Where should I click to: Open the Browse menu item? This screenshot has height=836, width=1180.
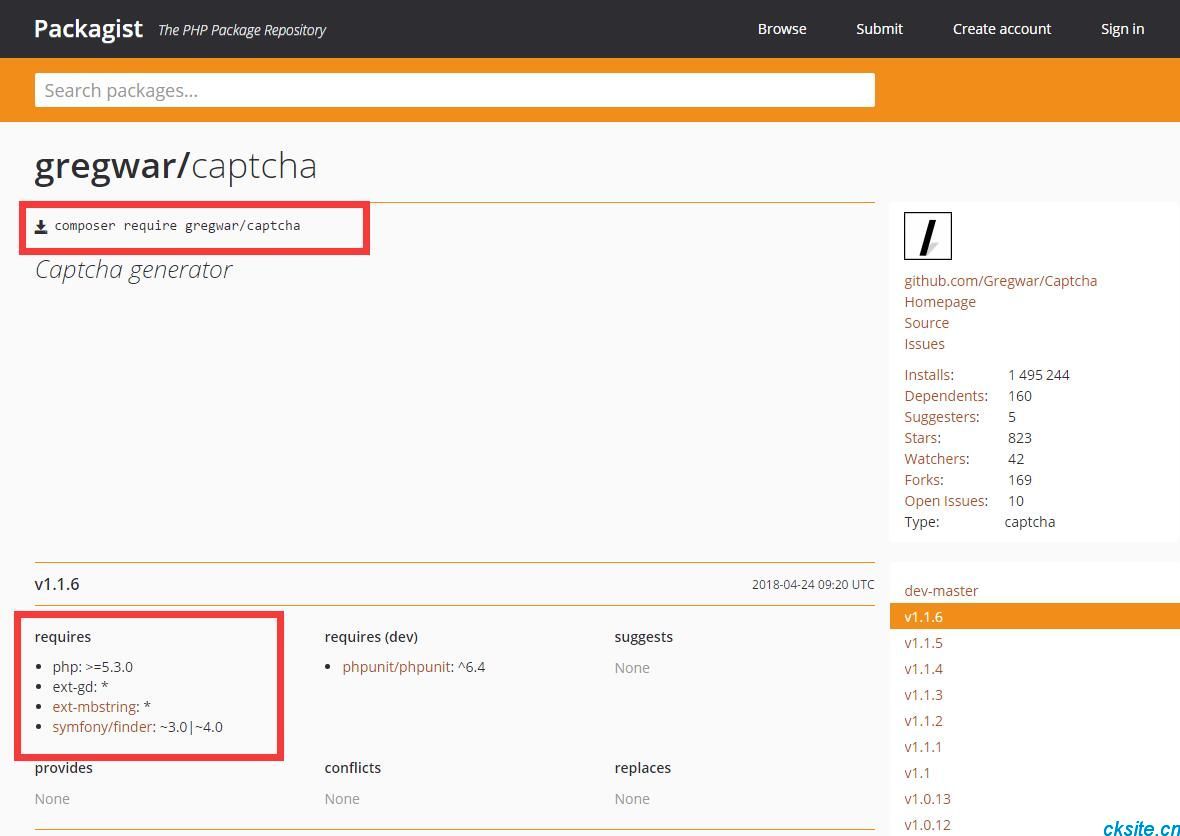[782, 29]
